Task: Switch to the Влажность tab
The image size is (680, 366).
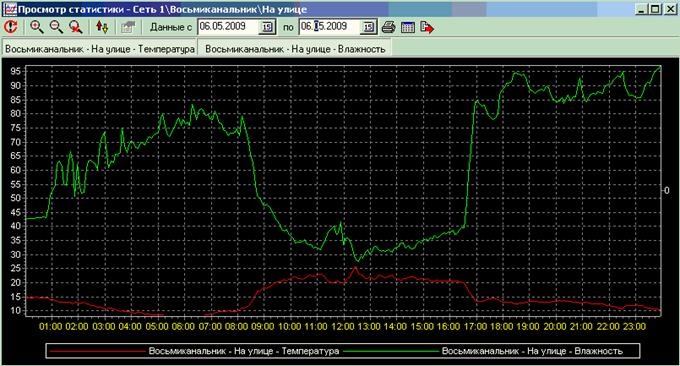Action: (x=295, y=49)
